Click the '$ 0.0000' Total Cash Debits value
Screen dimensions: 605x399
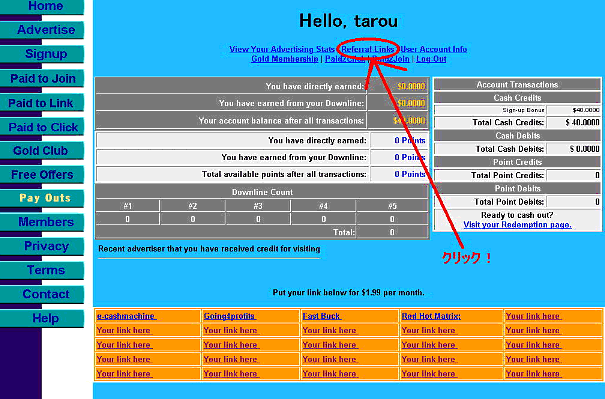click(x=585, y=149)
